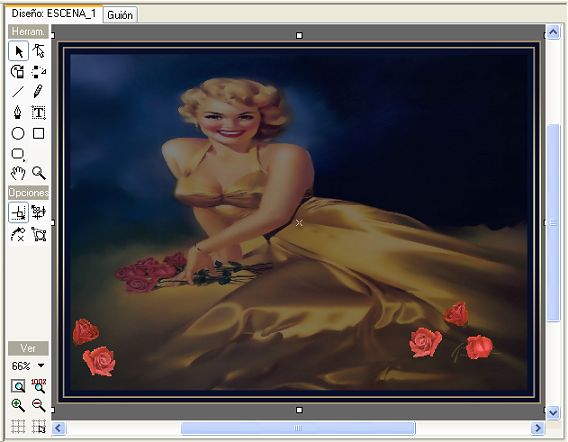This screenshot has height=442, width=568.
Task: Select the Ellipse tool
Action: tap(18, 133)
